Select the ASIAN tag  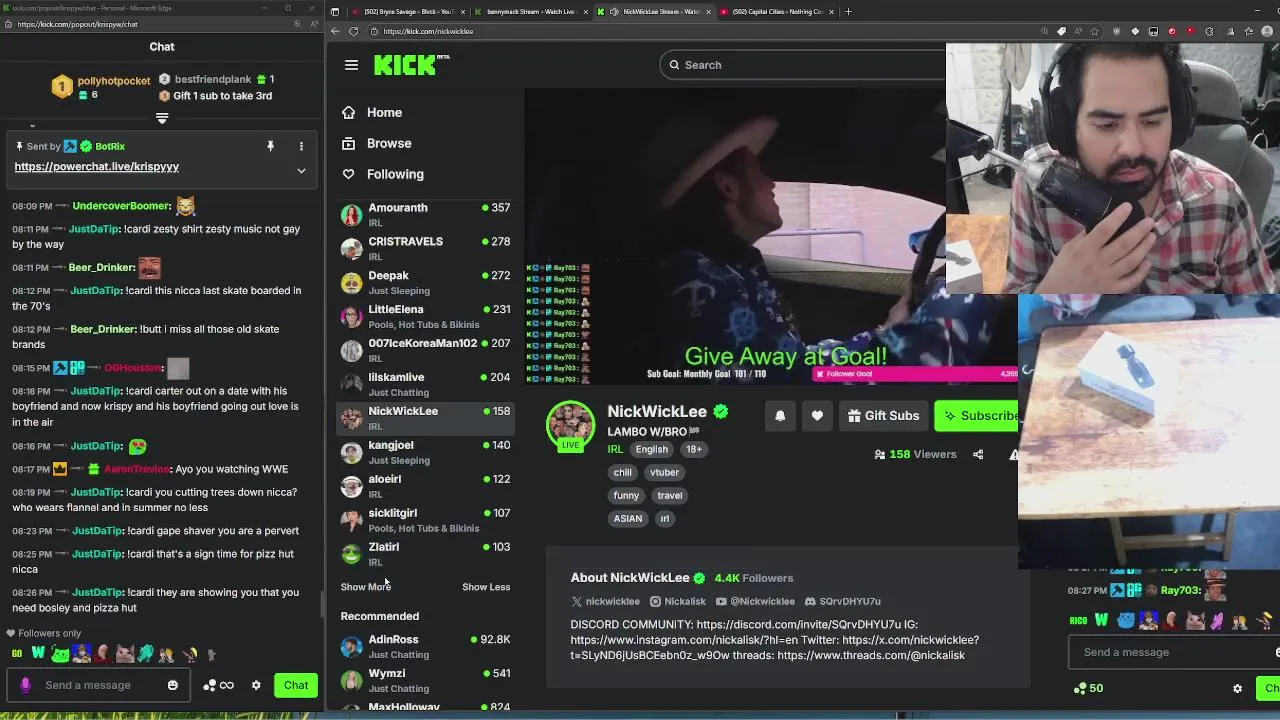(628, 518)
